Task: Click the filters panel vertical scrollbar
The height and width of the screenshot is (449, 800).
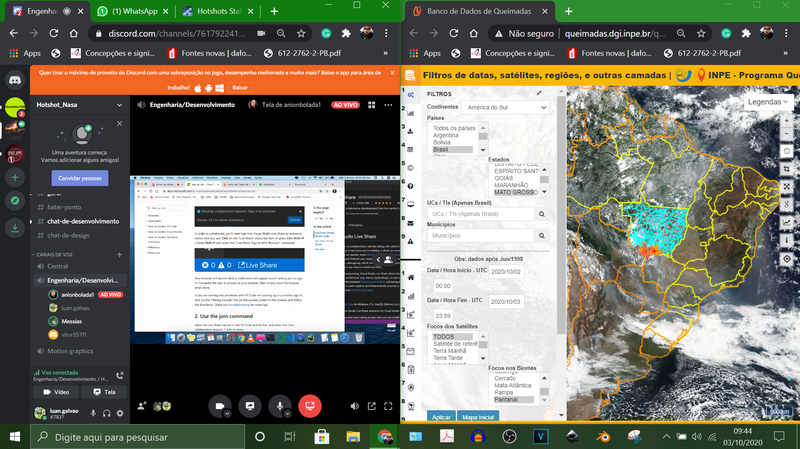Action: point(561,214)
